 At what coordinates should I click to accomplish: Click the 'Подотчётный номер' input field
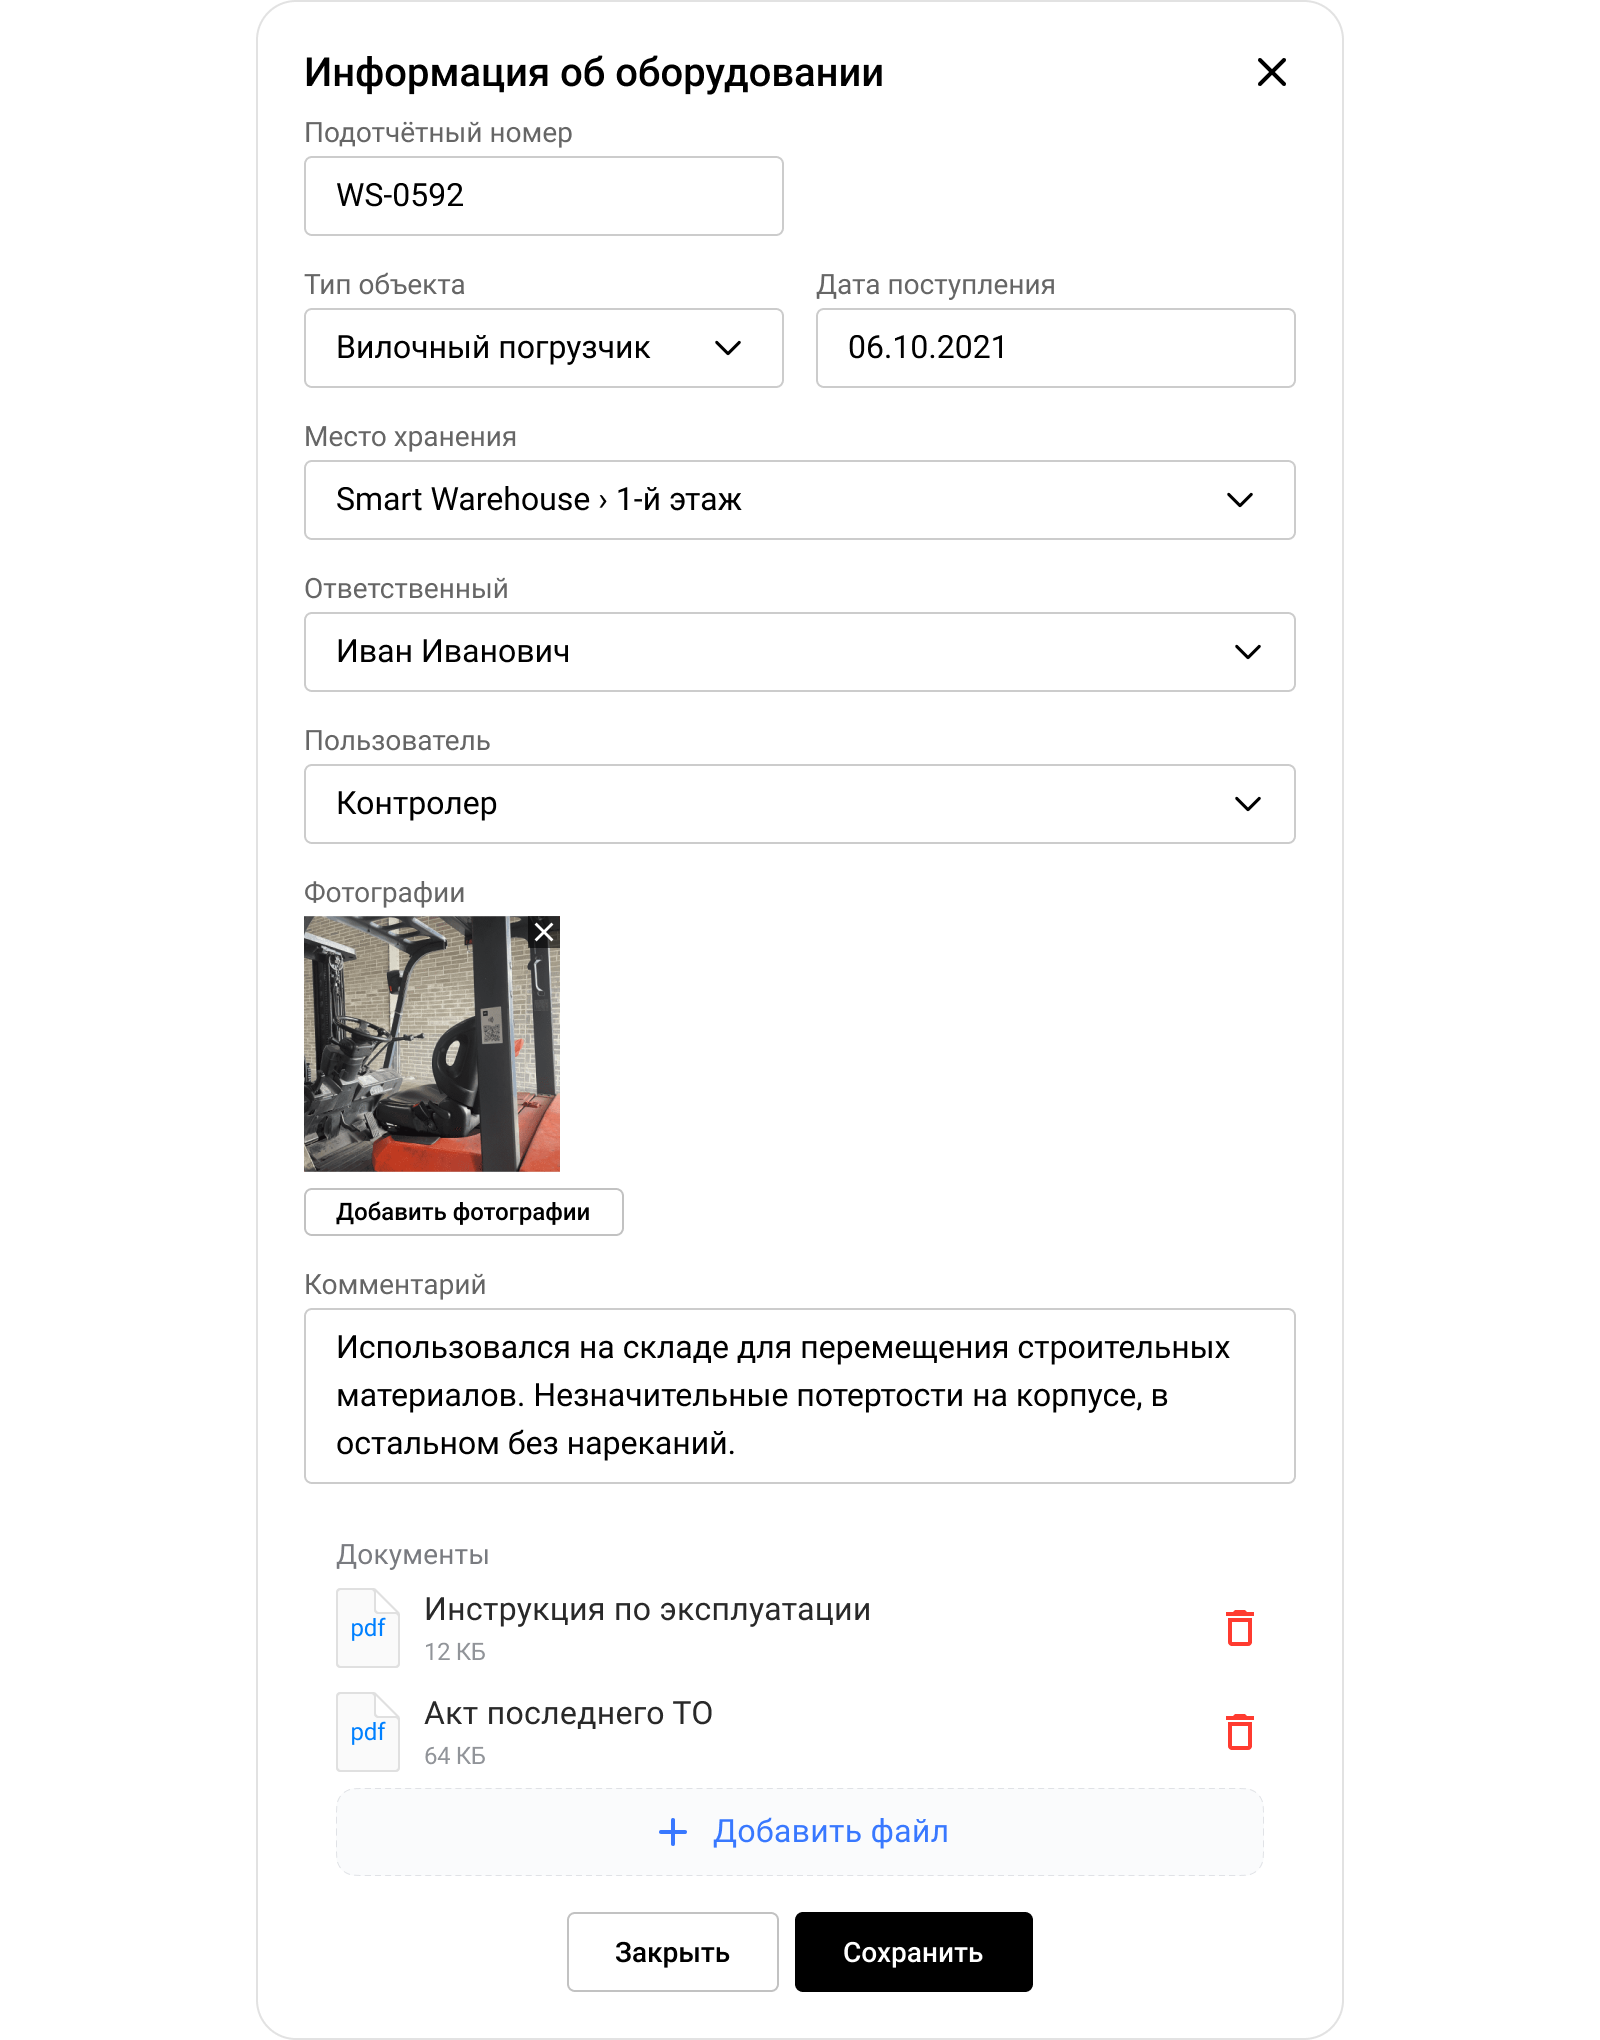(x=543, y=196)
